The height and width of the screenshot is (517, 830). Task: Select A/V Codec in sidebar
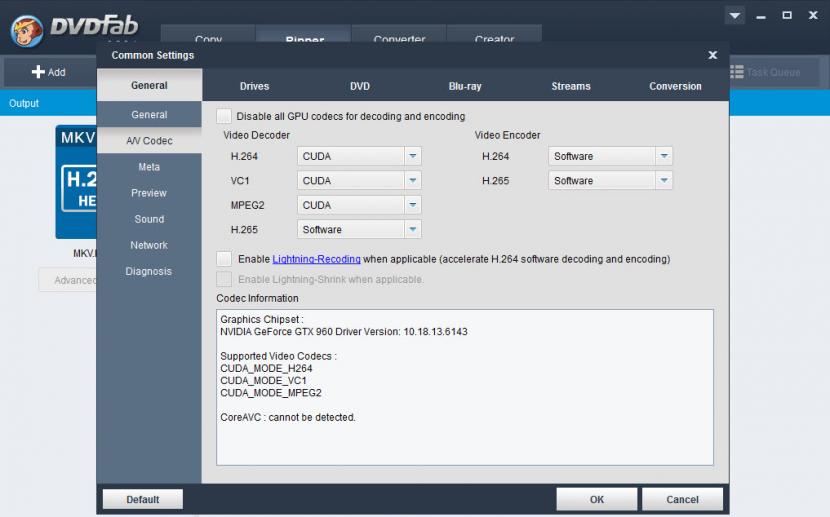(x=149, y=141)
